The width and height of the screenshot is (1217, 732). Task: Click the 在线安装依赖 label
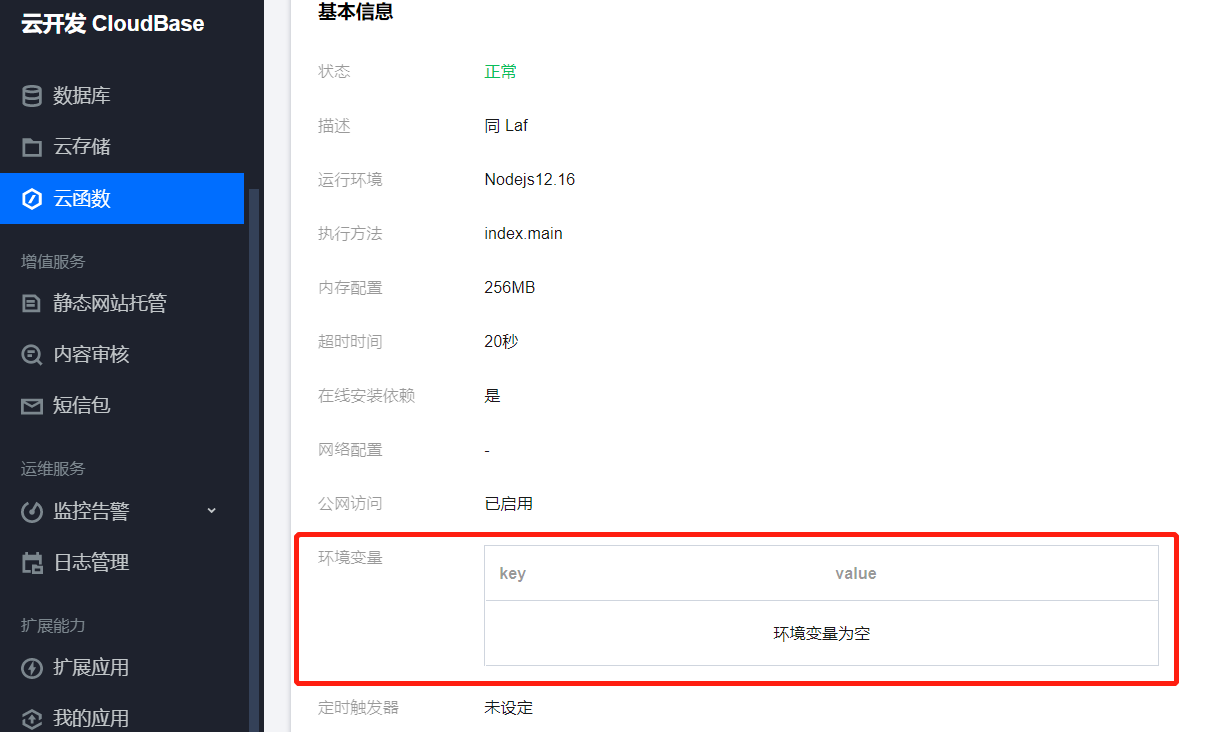coord(366,396)
